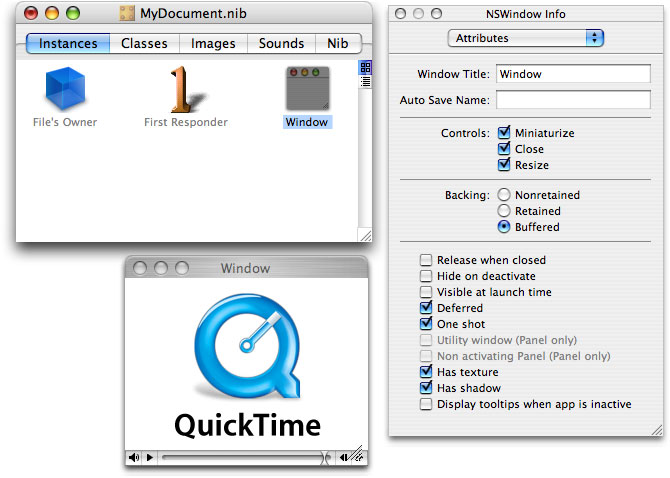Click the Backing: label
The height and width of the screenshot is (478, 670).
(x=467, y=195)
